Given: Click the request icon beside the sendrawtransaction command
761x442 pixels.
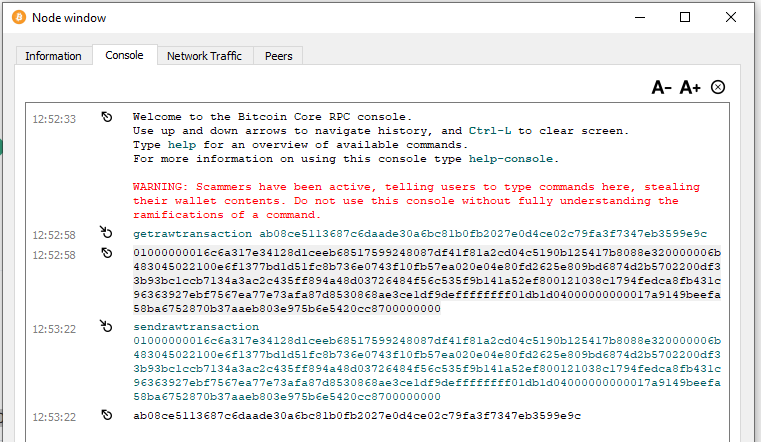Looking at the screenshot, I should [x=106, y=326].
